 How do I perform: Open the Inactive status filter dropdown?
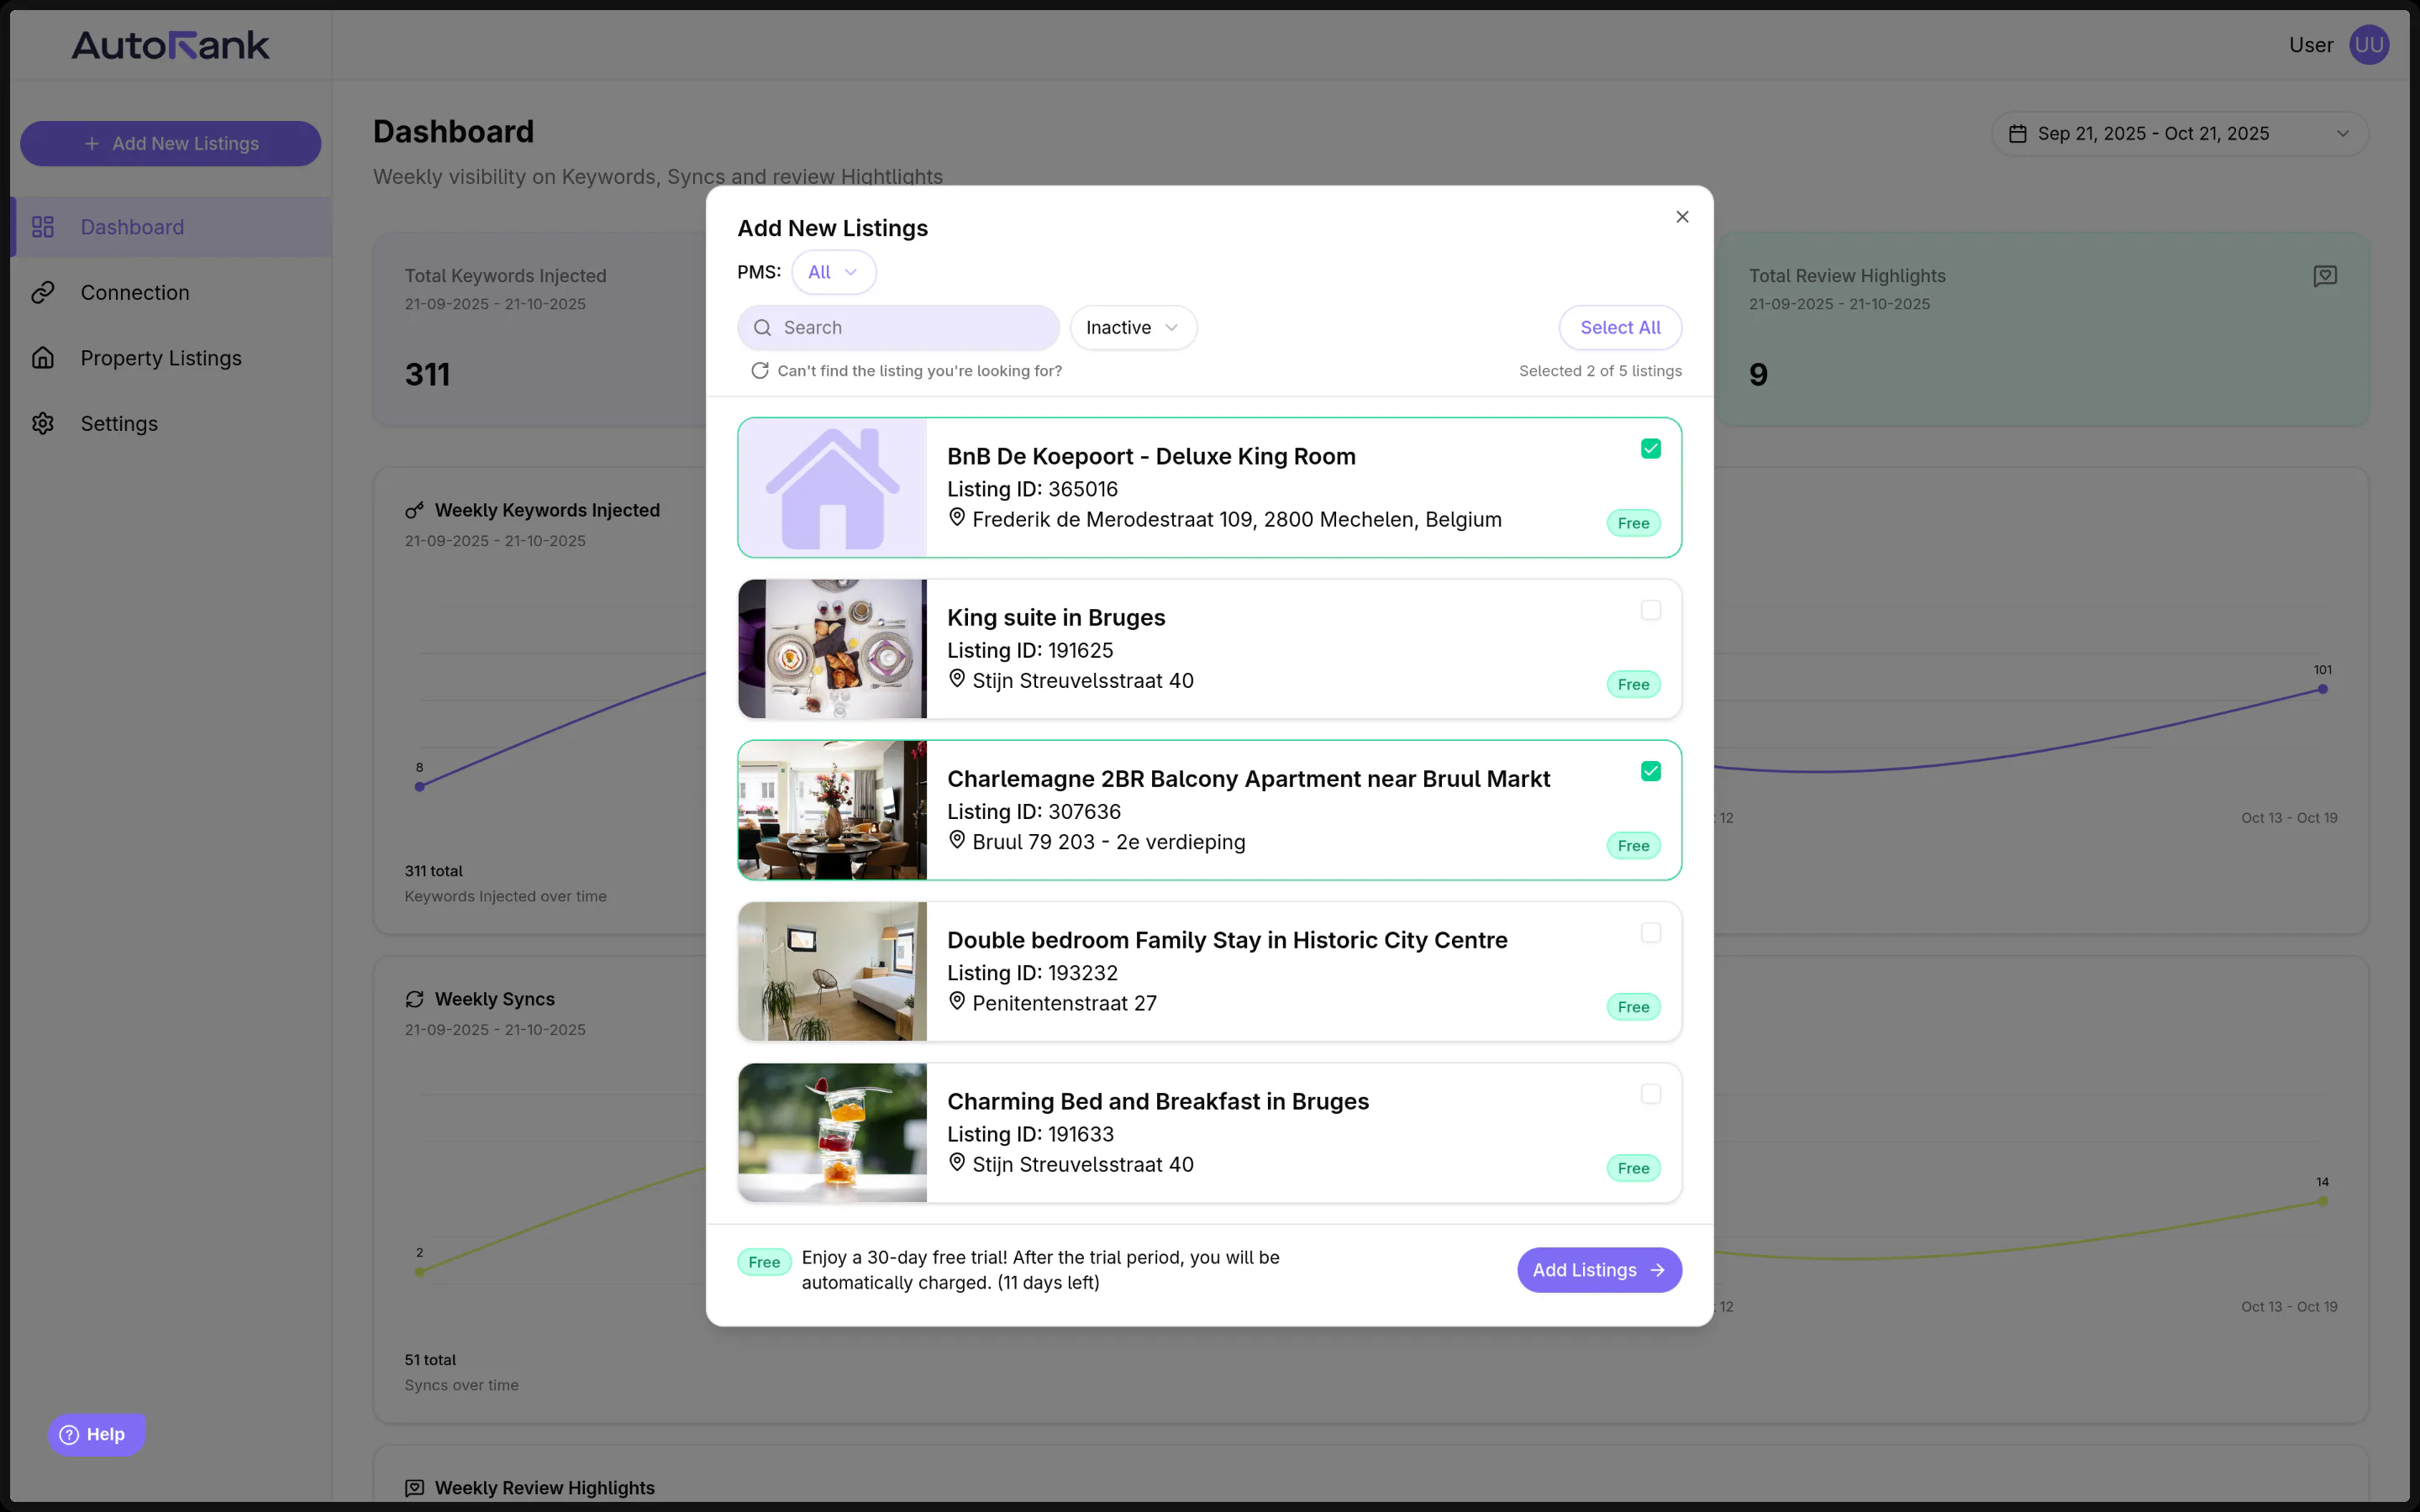point(1133,328)
